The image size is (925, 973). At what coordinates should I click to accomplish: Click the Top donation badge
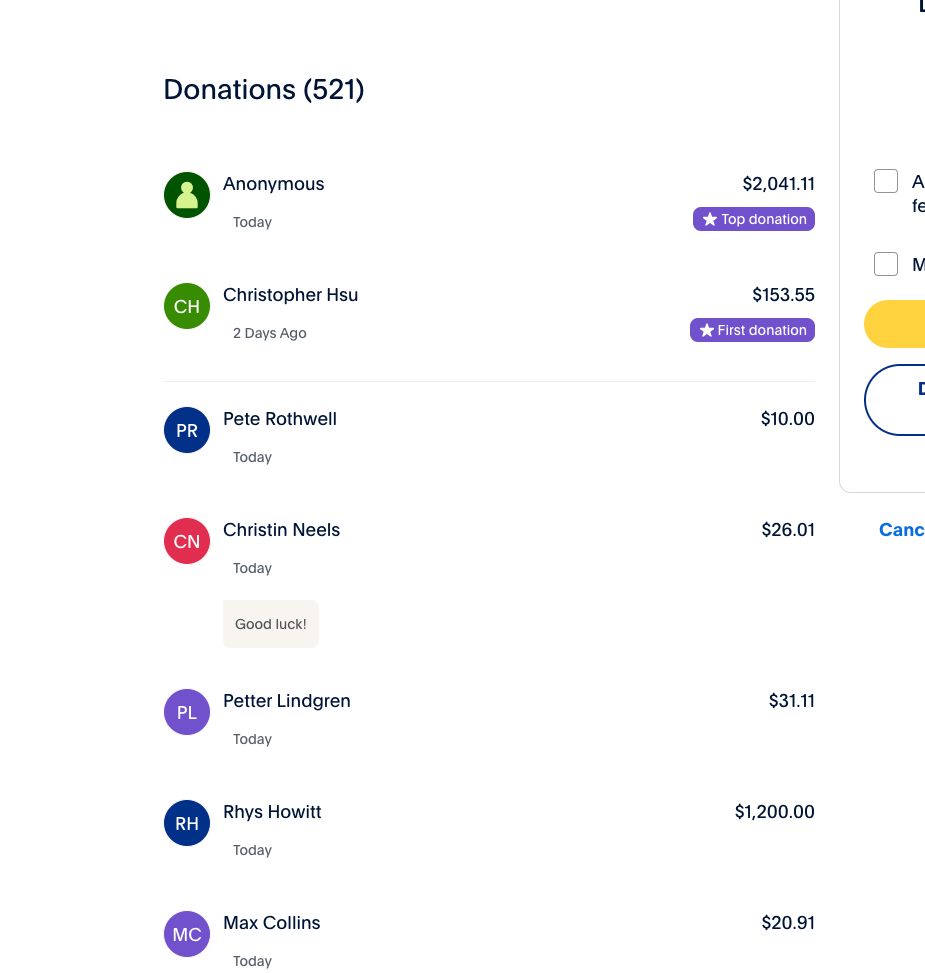[x=754, y=219]
